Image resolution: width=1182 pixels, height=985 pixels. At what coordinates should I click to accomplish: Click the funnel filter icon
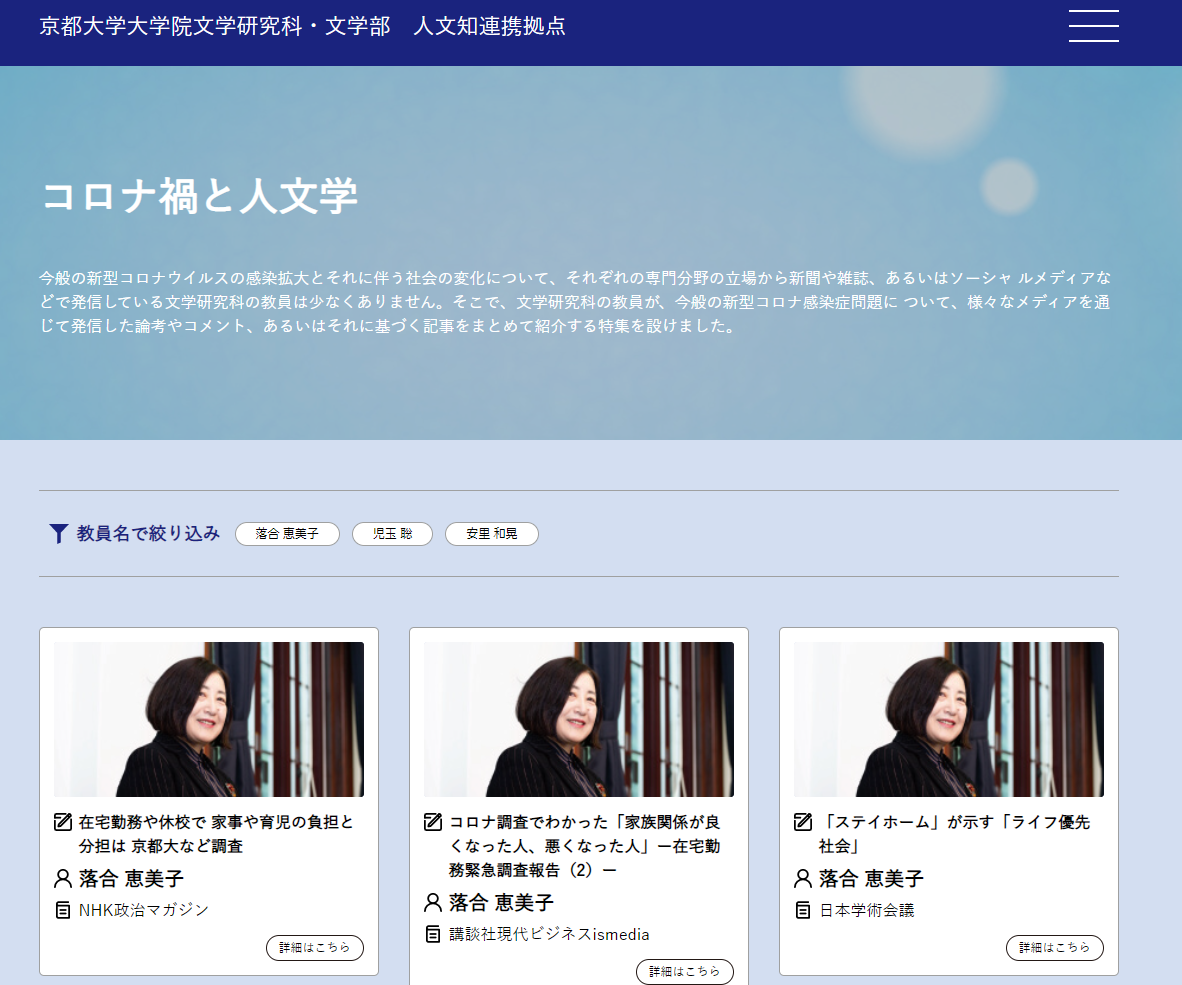pyautogui.click(x=59, y=534)
